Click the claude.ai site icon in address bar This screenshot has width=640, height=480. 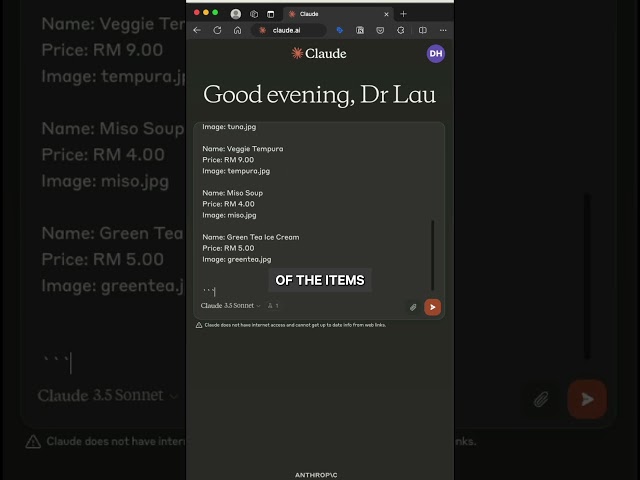[262, 30]
